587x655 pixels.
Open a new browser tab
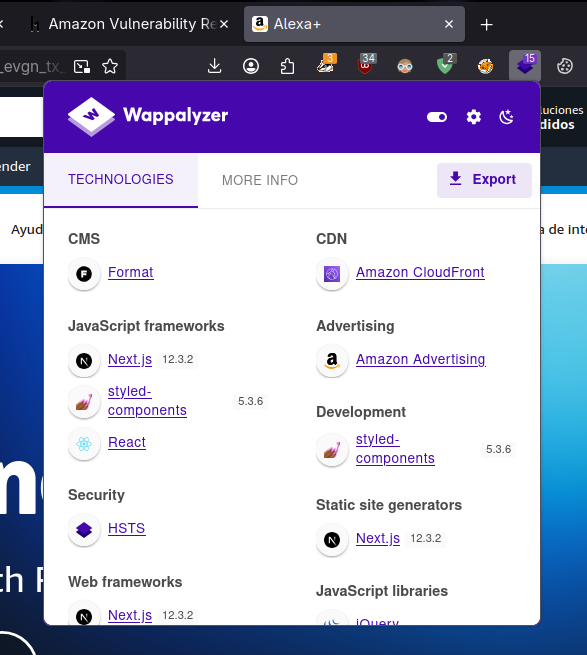(486, 25)
